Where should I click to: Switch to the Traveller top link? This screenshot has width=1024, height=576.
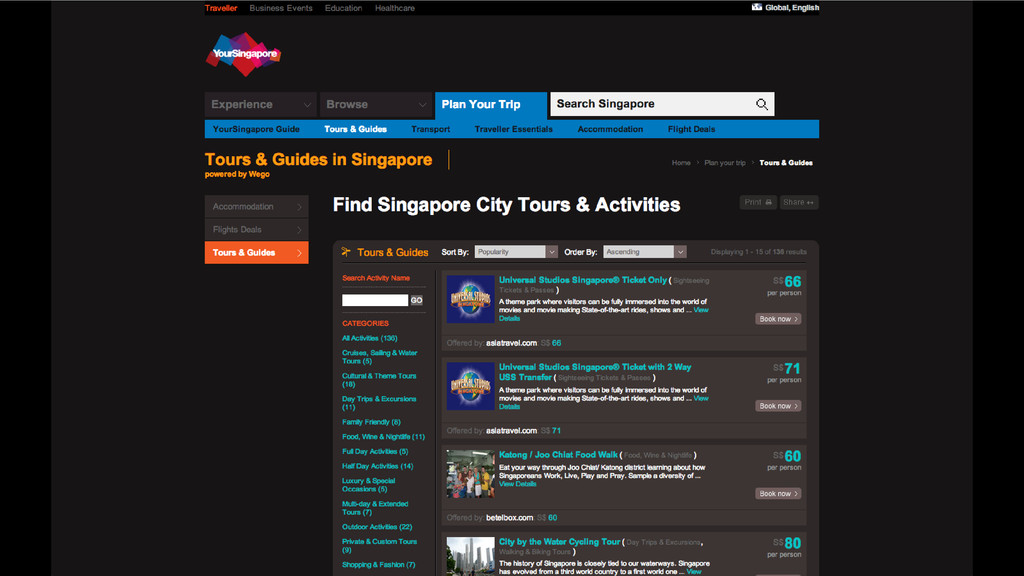pyautogui.click(x=221, y=8)
